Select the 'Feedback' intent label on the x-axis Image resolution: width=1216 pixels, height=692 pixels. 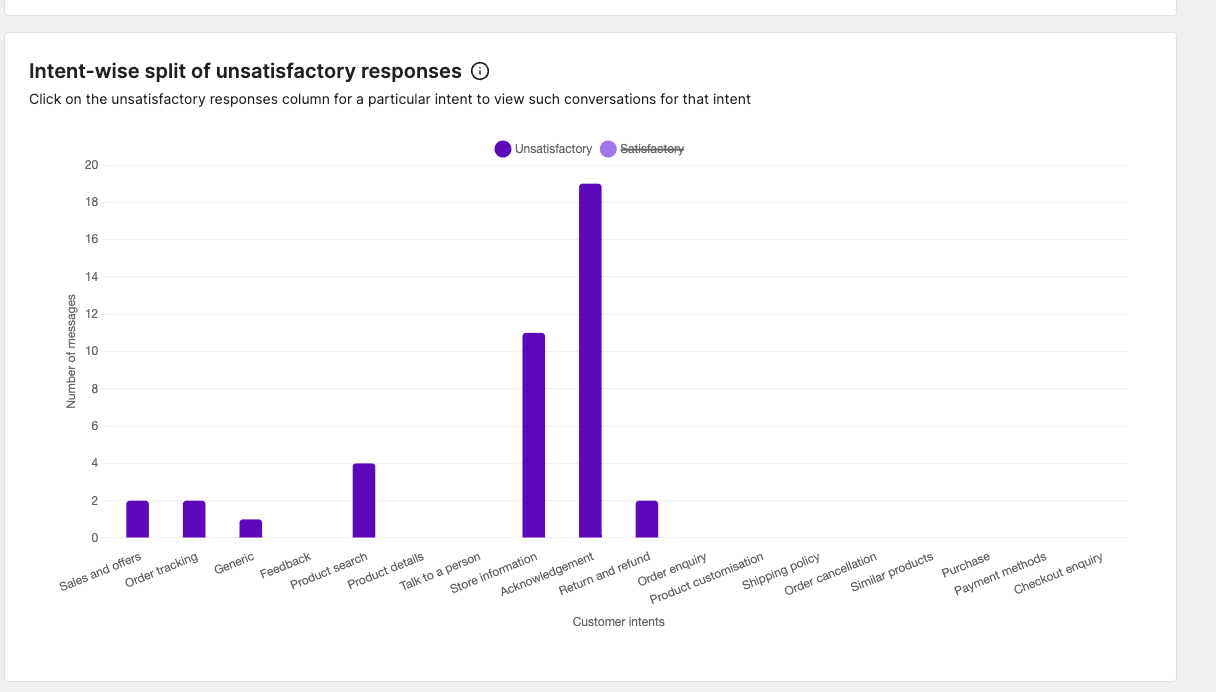coord(286,564)
